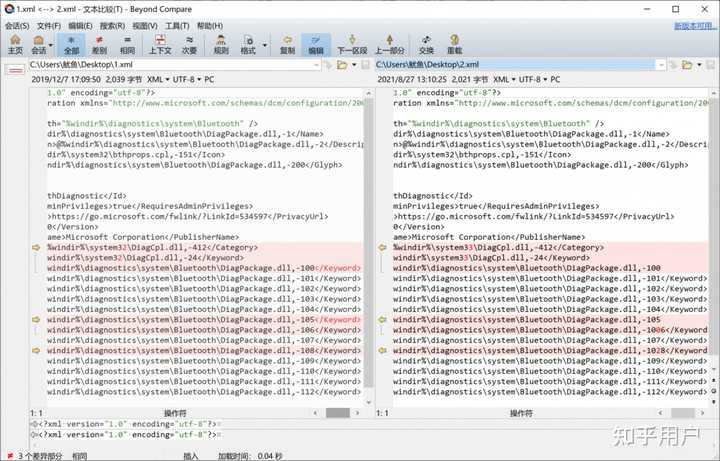
Task: Select right pane line ending -1006</Keyword
Action: [x=550, y=330]
